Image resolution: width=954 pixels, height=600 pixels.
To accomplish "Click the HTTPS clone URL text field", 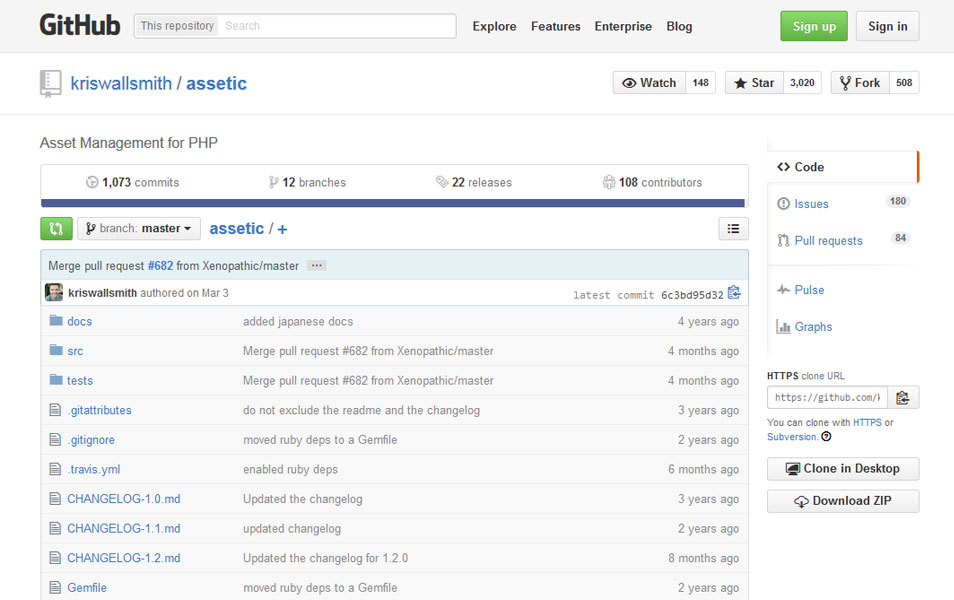I will (827, 397).
